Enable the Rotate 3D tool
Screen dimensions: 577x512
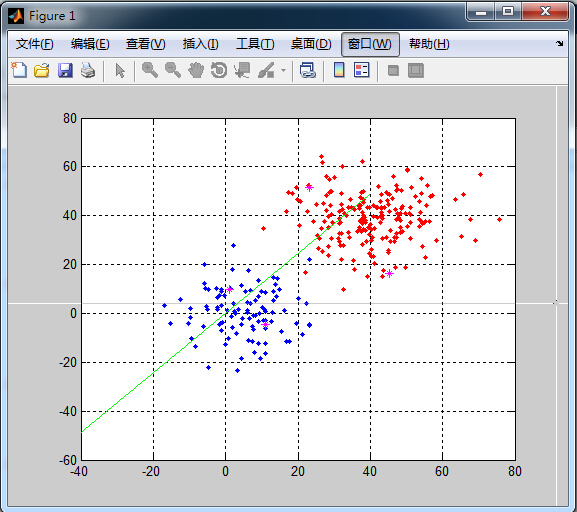point(219,70)
